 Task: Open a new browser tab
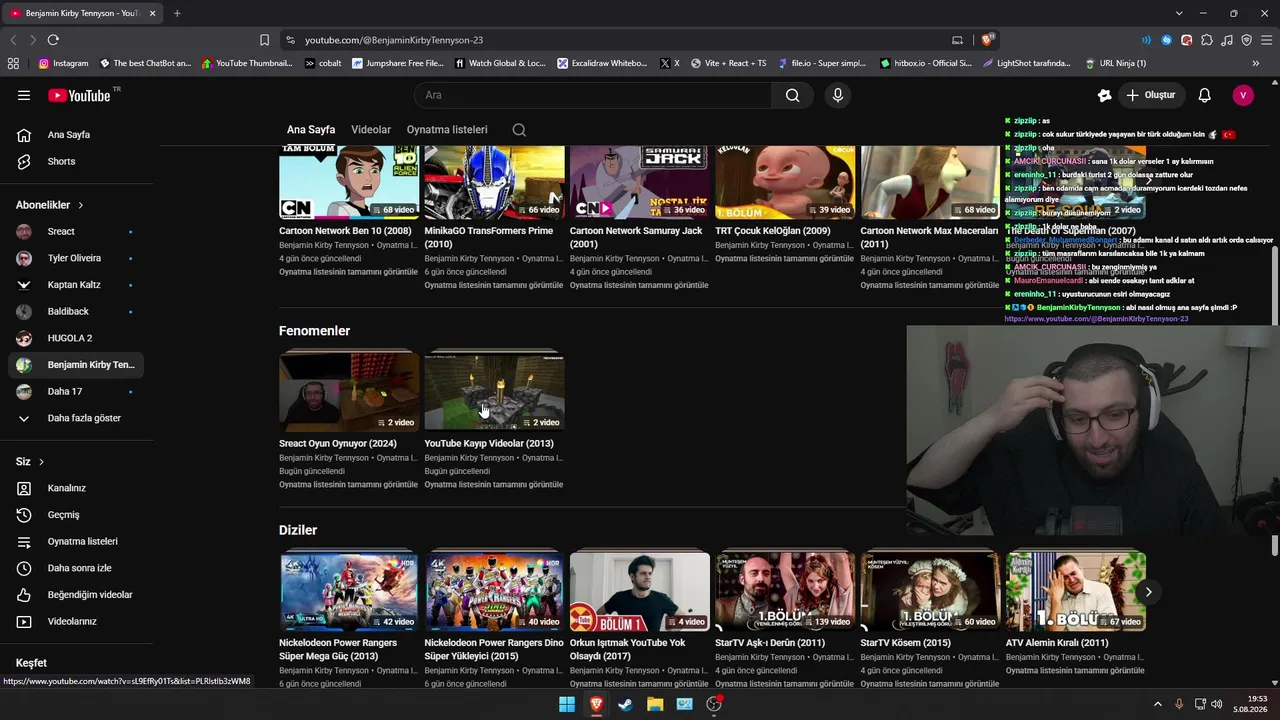(177, 13)
